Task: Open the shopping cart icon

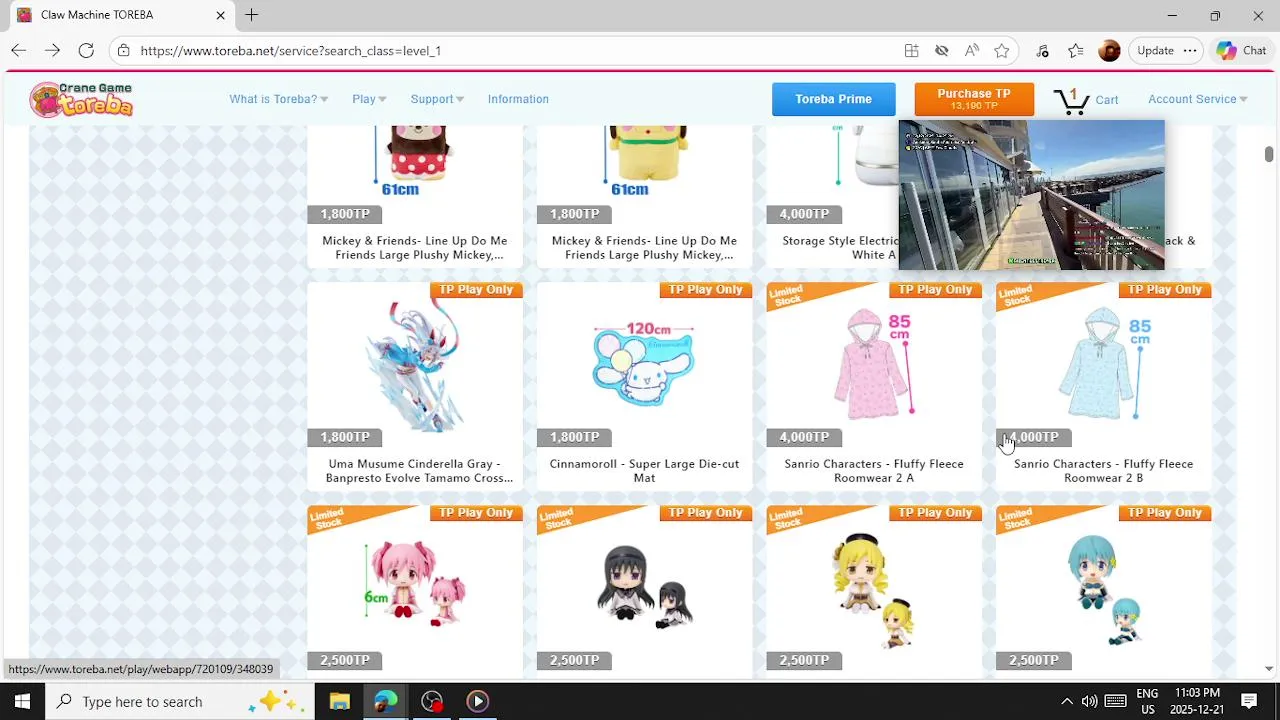Action: tap(1071, 100)
